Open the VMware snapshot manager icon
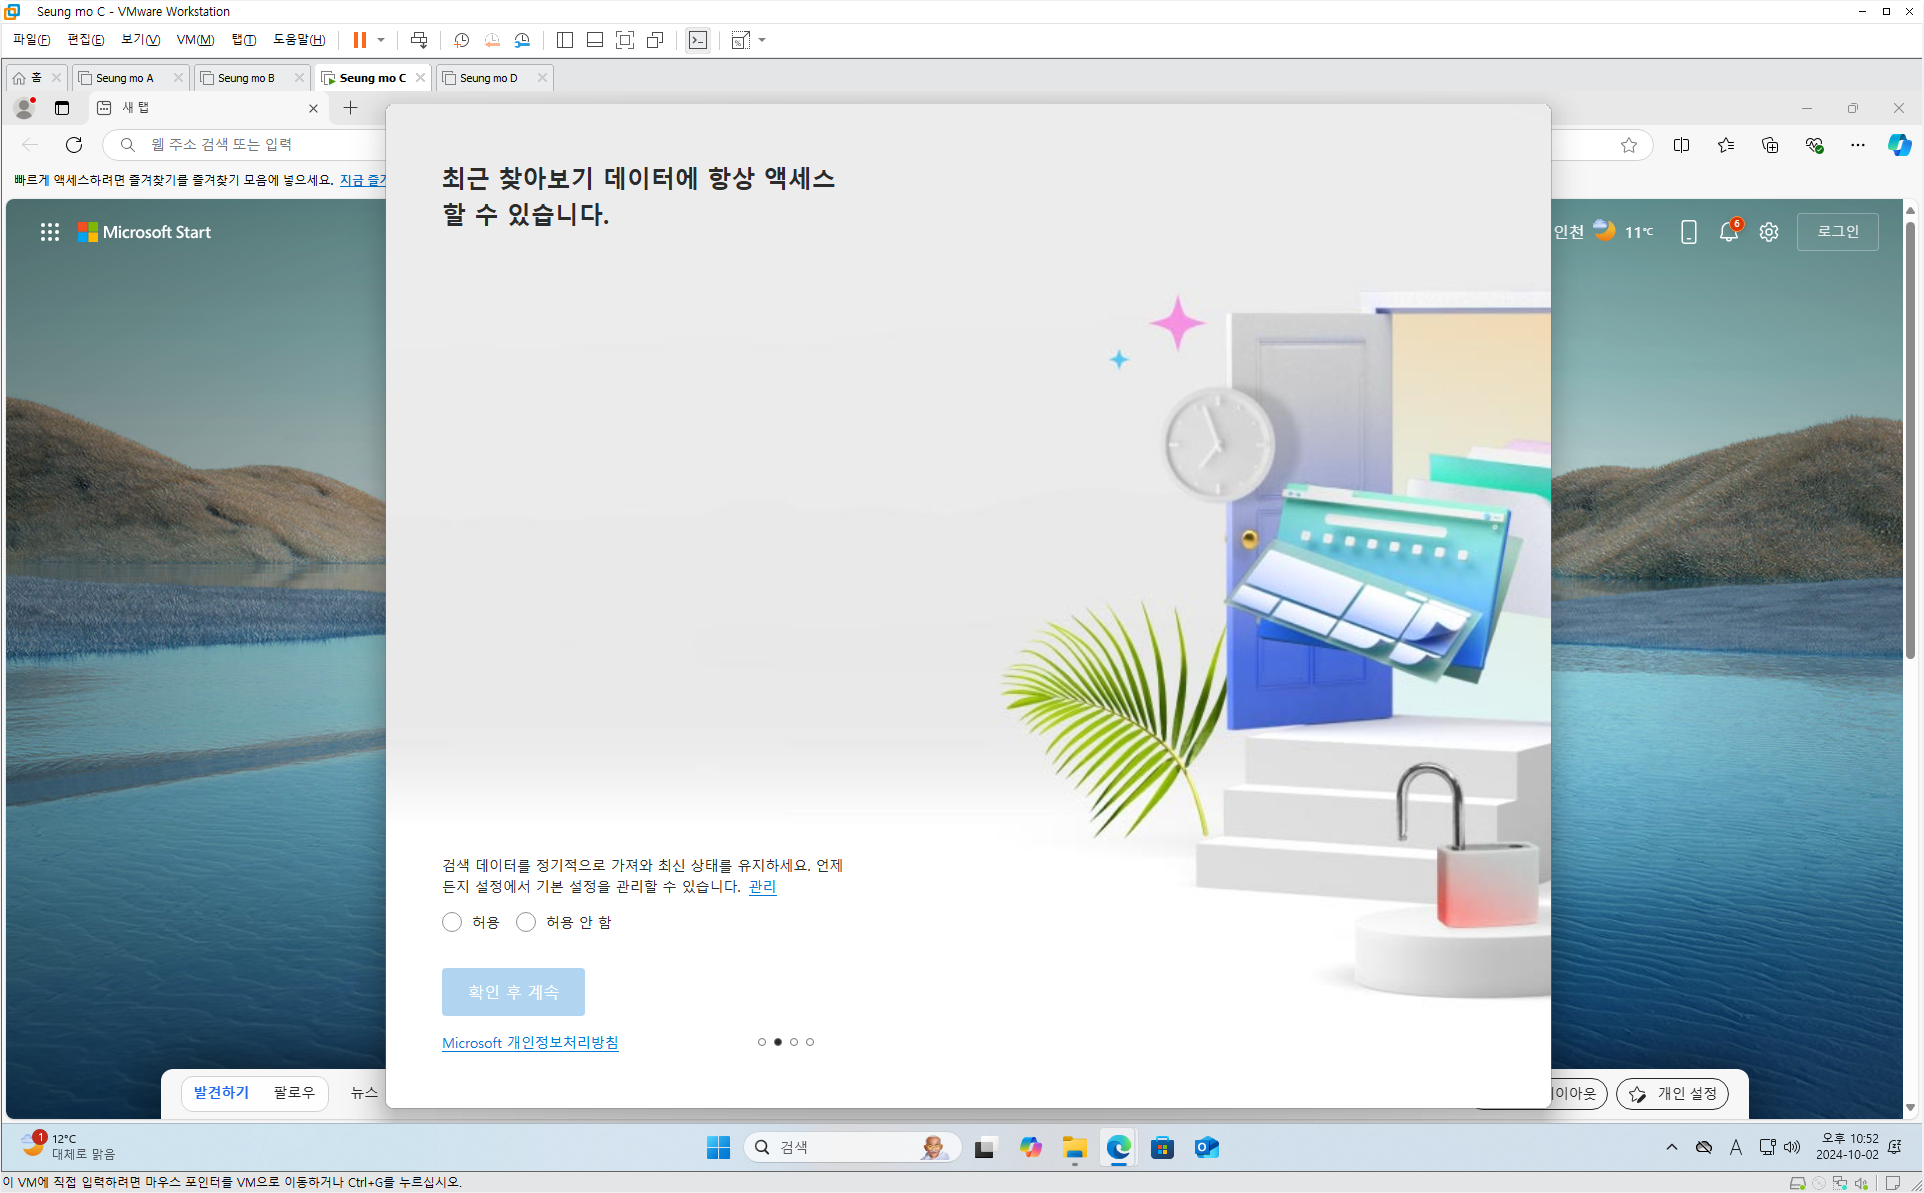 click(522, 40)
